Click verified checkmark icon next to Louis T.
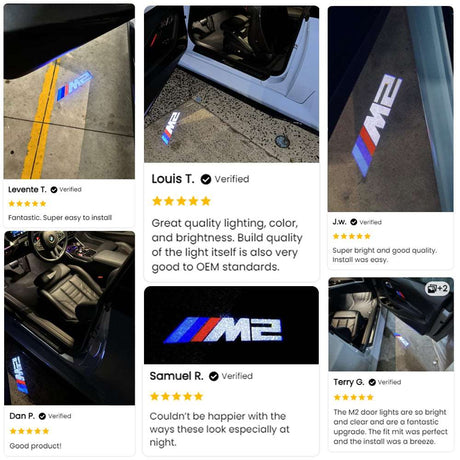 (x=206, y=179)
